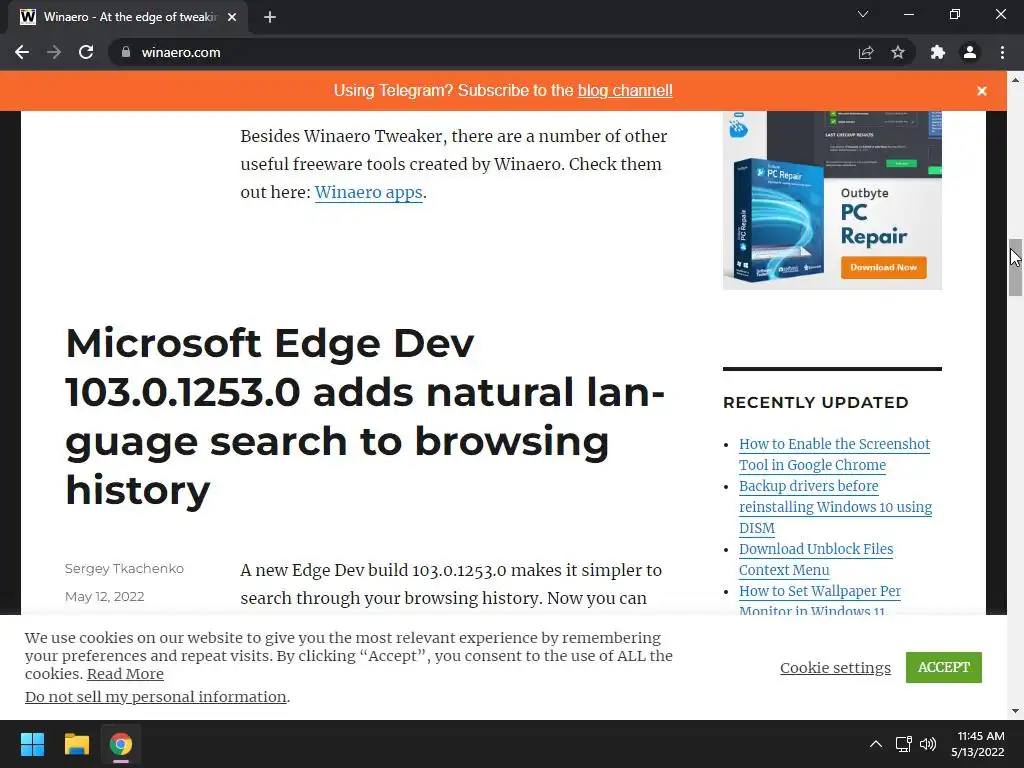Click the scrollbar down arrow

point(1015,711)
